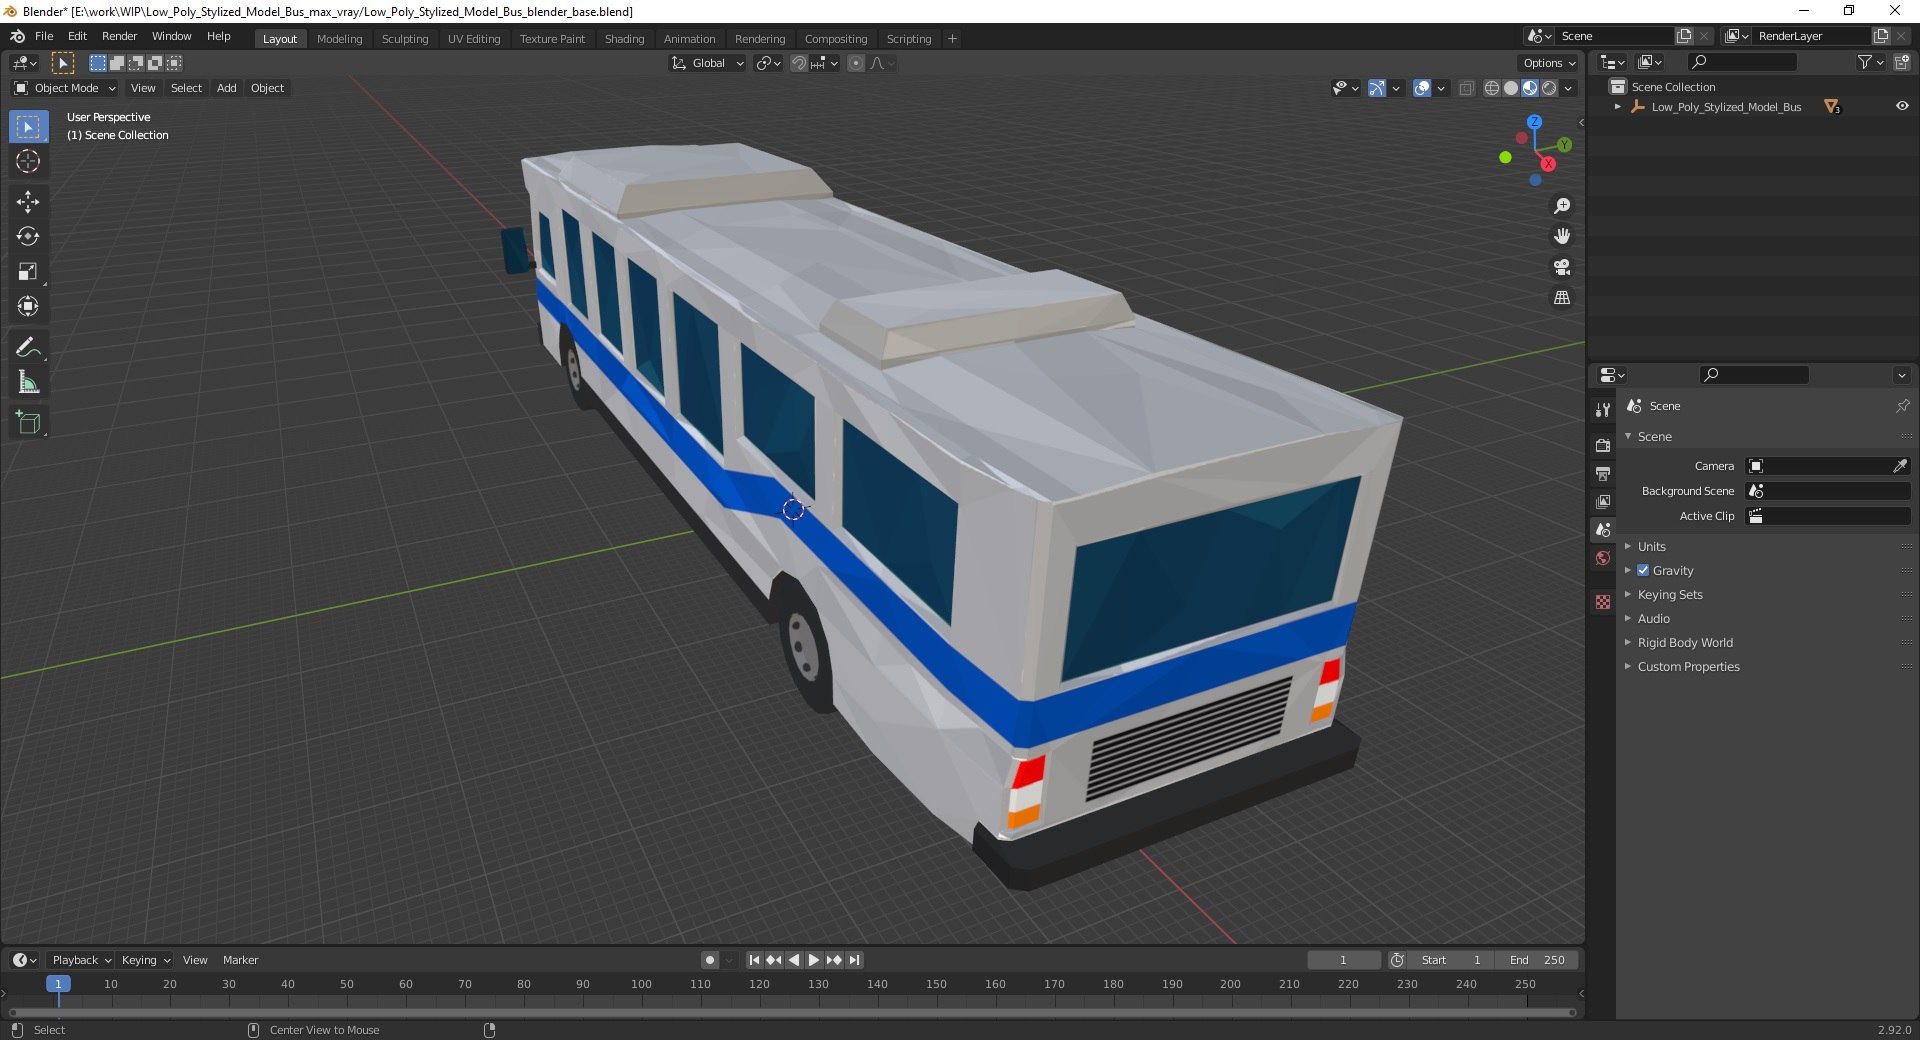
Task: Jump to the timeline end frame
Action: point(854,960)
